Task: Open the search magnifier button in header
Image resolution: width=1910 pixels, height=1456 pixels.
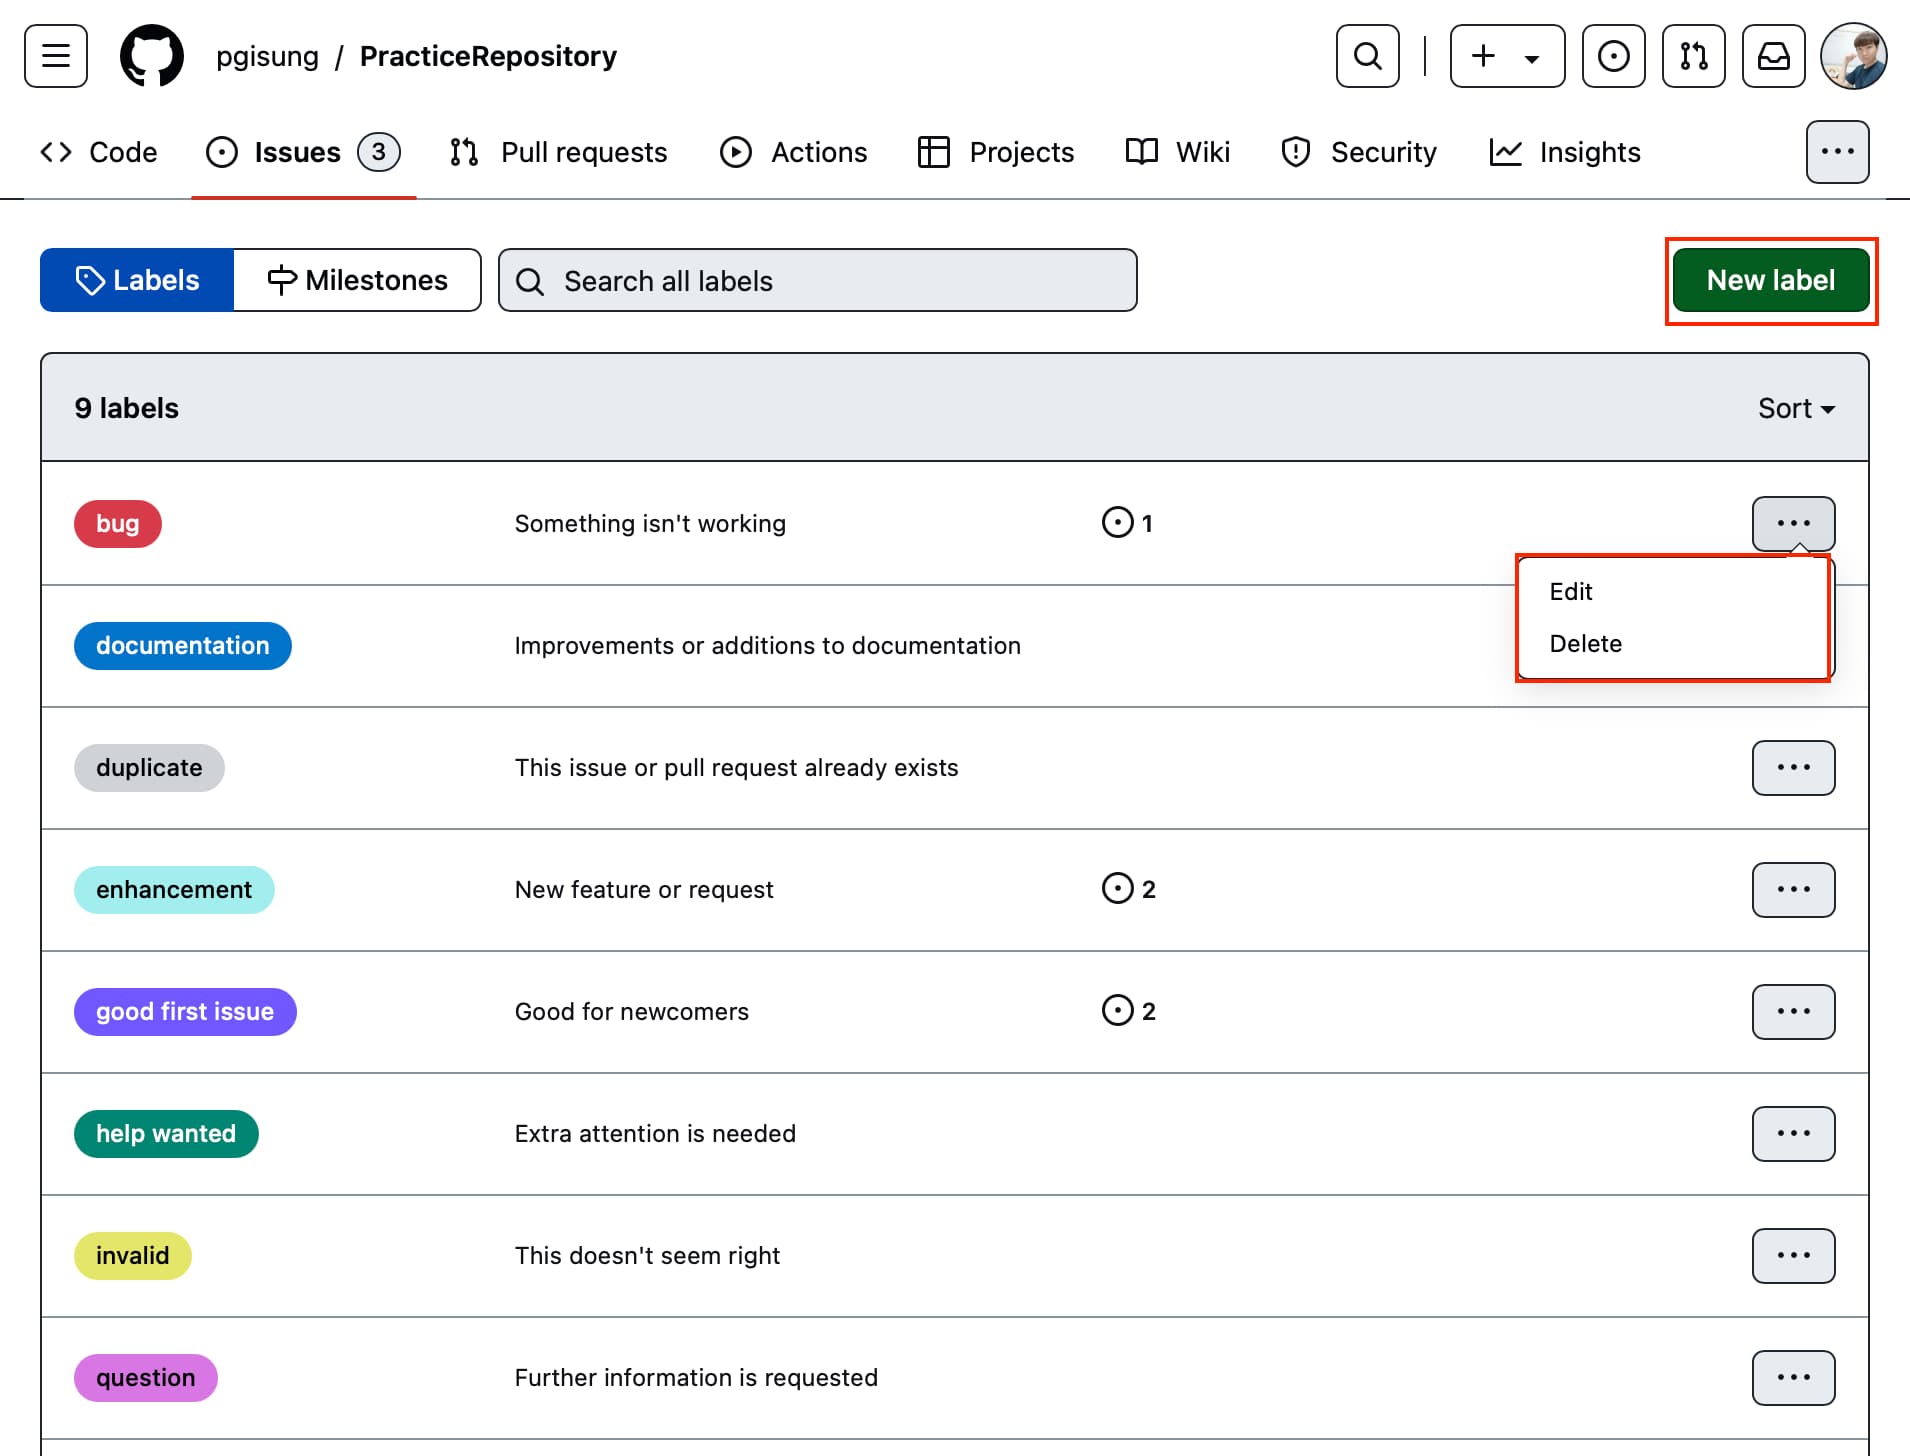Action: [1367, 56]
